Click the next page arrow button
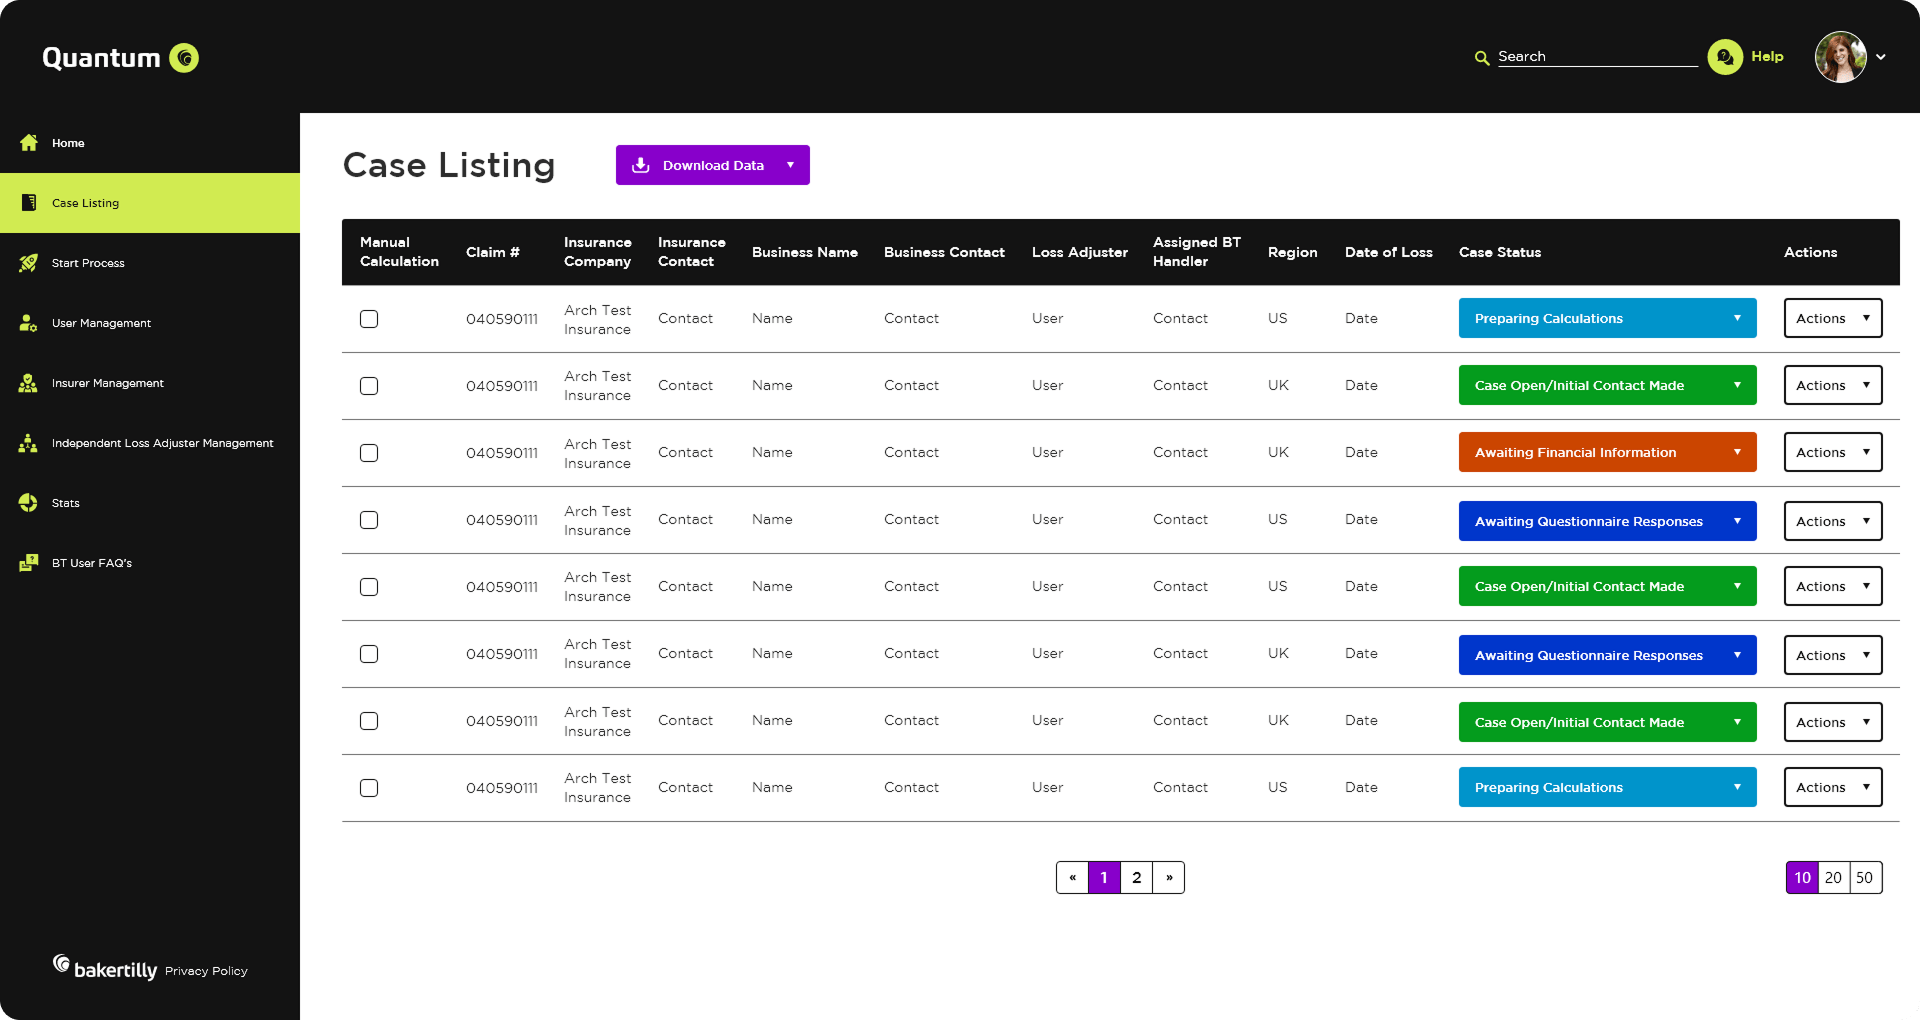 point(1168,877)
